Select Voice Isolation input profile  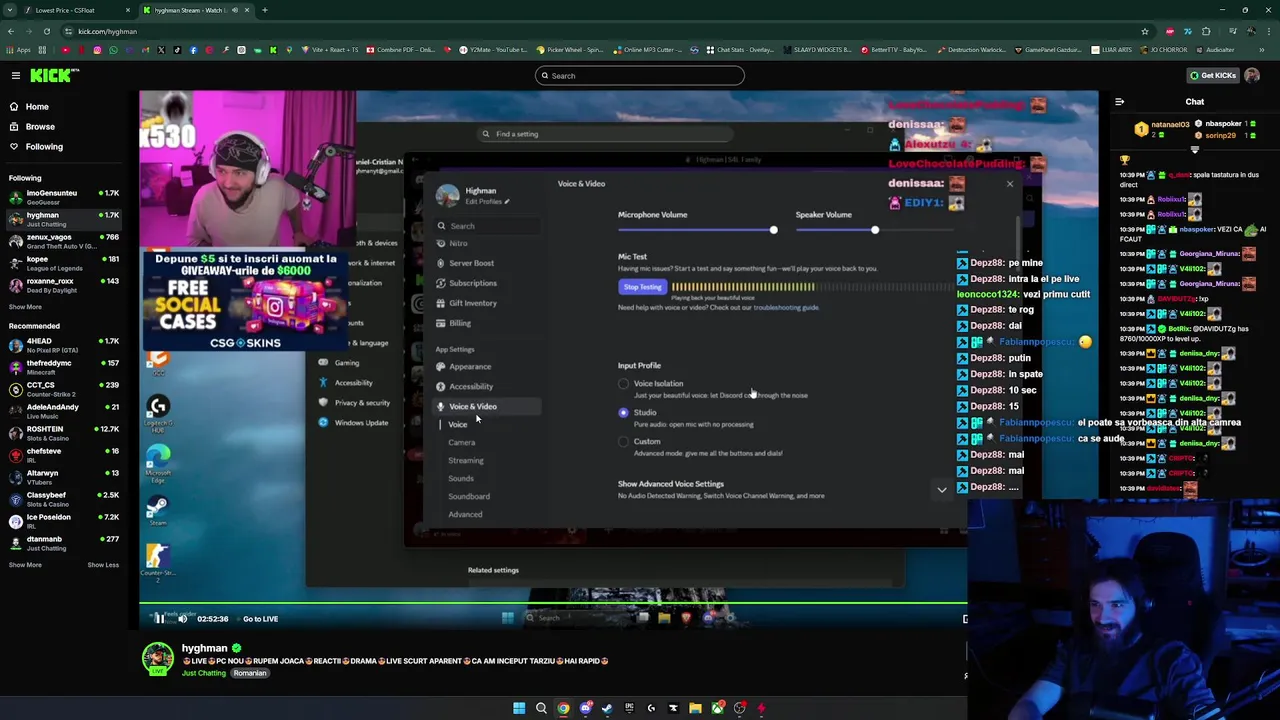tap(624, 384)
